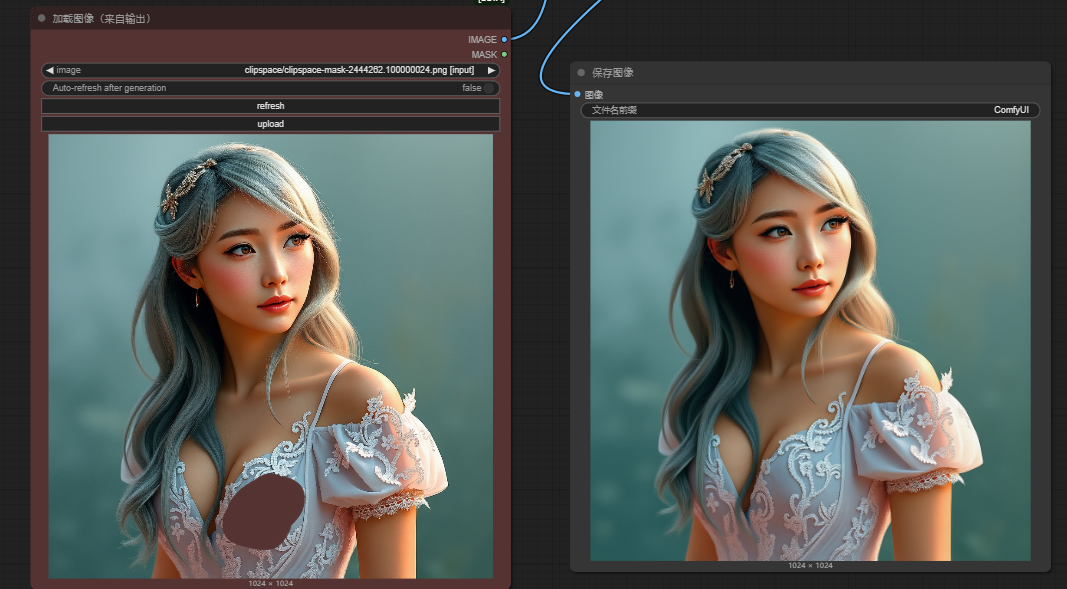Viewport: 1067px width, 589px height.
Task: Click the collapse dot on 加载图像 node title
Action: click(39, 17)
